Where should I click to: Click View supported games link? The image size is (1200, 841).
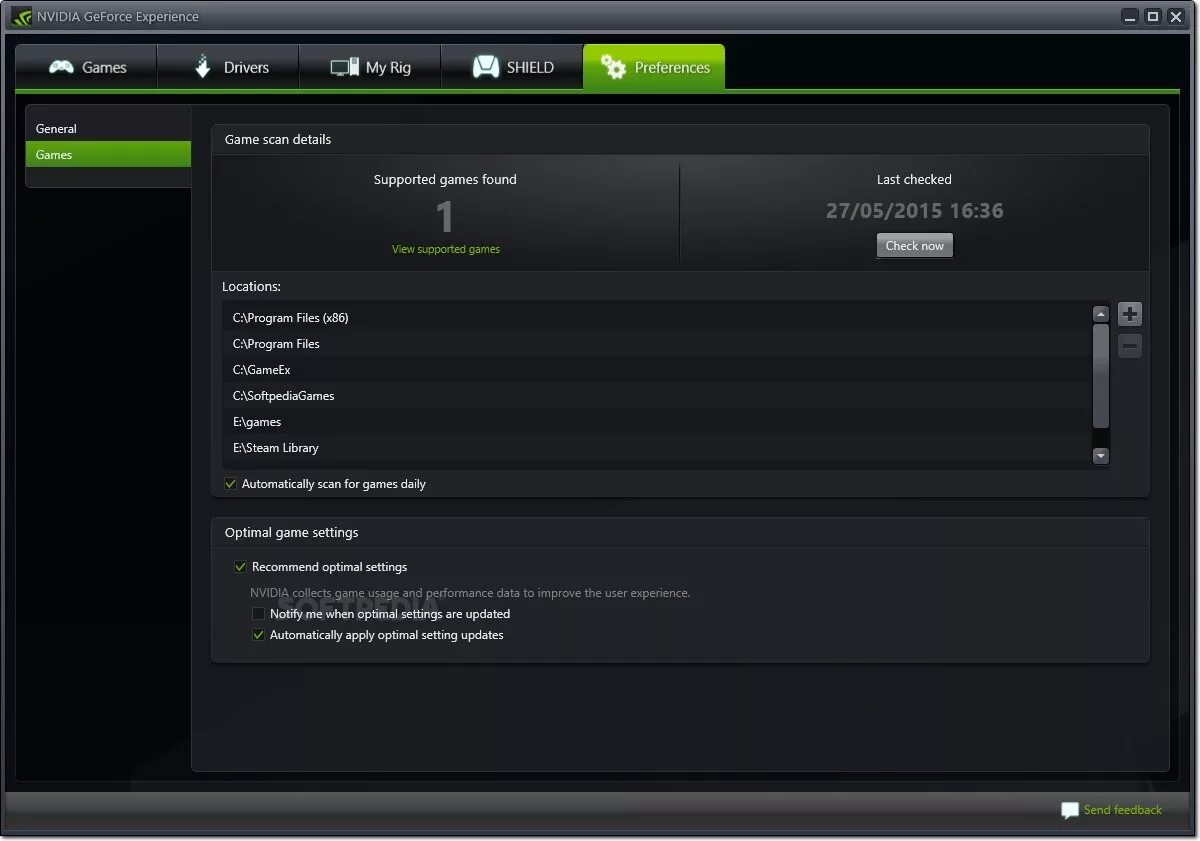[x=446, y=249]
